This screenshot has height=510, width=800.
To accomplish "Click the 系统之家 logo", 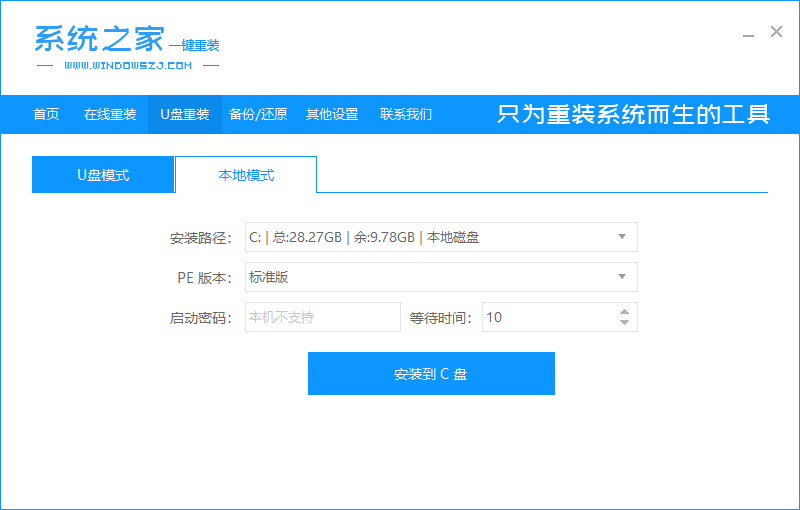I will (98, 39).
